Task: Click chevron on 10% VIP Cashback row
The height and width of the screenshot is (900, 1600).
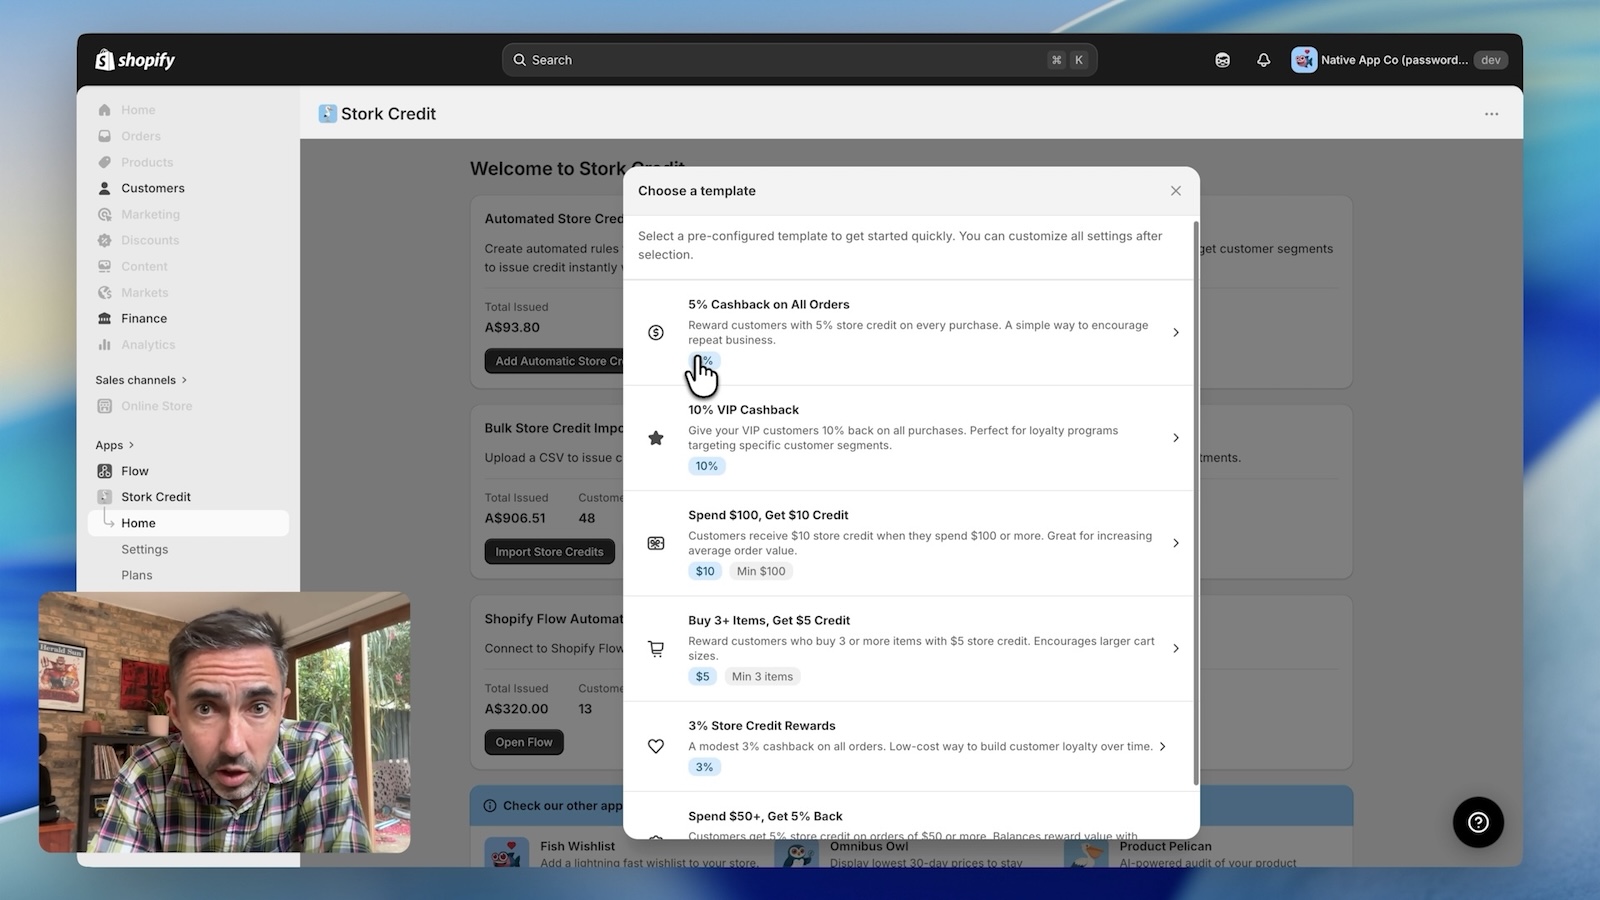Action: pos(1176,438)
